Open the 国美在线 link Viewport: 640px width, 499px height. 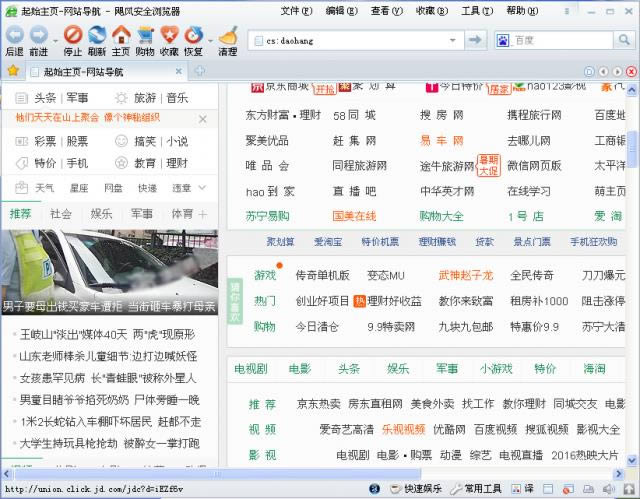point(354,216)
